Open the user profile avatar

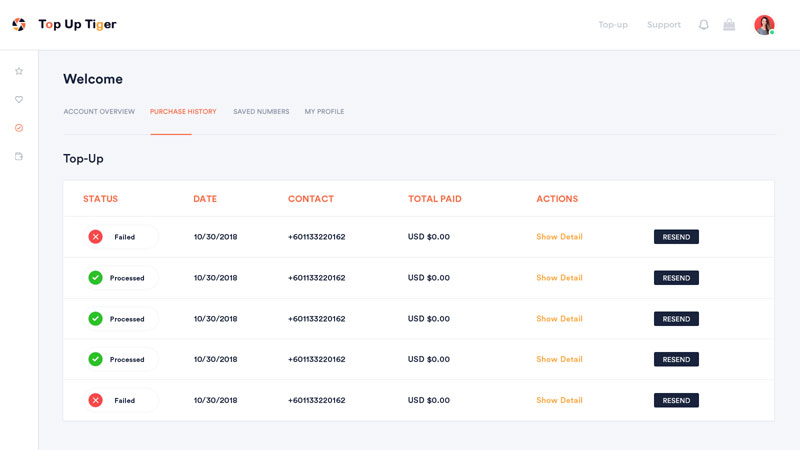point(764,25)
